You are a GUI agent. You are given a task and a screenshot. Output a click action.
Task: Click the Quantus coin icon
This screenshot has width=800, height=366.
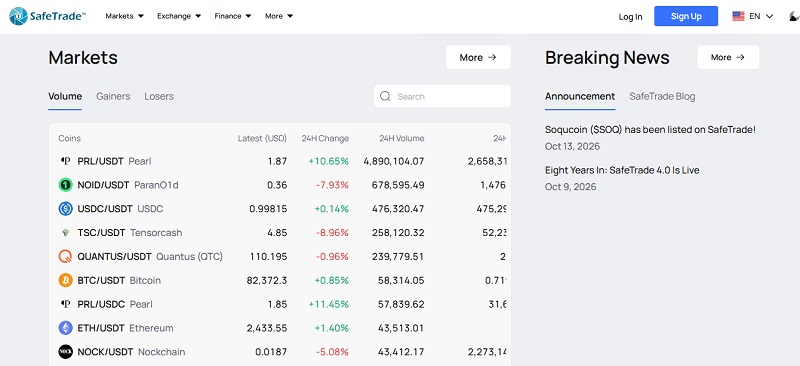pos(65,256)
